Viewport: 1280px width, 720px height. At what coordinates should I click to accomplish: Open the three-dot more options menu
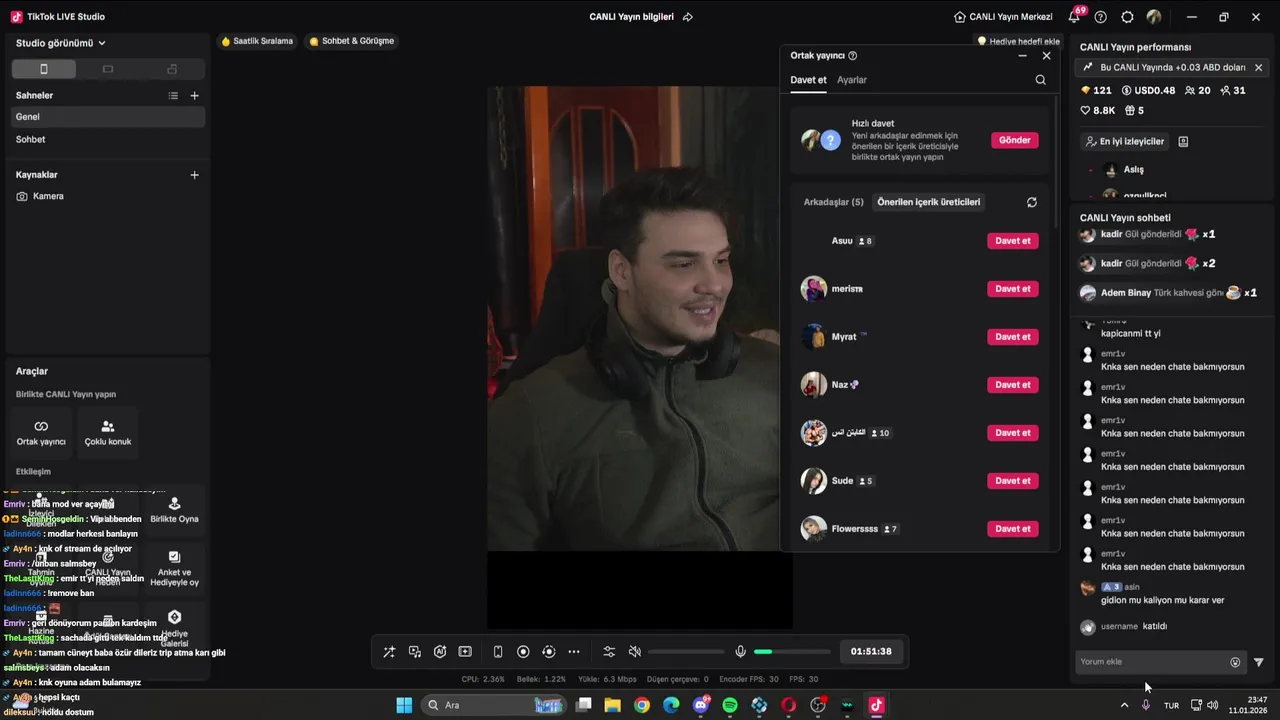tap(574, 652)
